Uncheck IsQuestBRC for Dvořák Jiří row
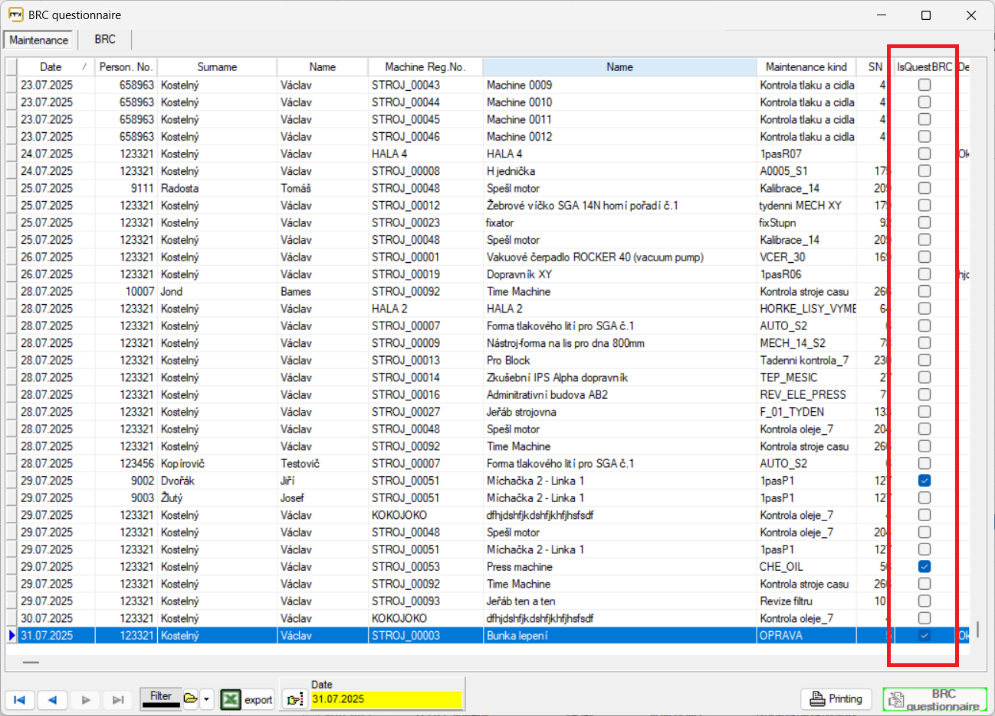Viewport: 995px width, 716px height. pos(925,481)
